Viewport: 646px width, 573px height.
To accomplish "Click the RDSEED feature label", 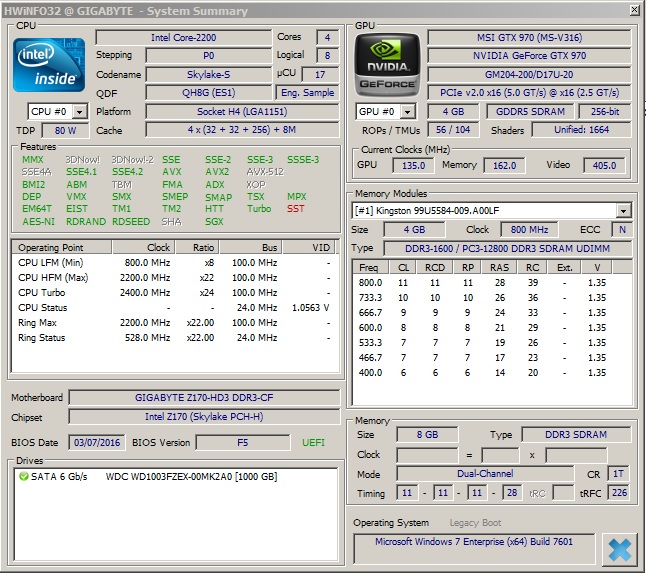I will [x=131, y=222].
